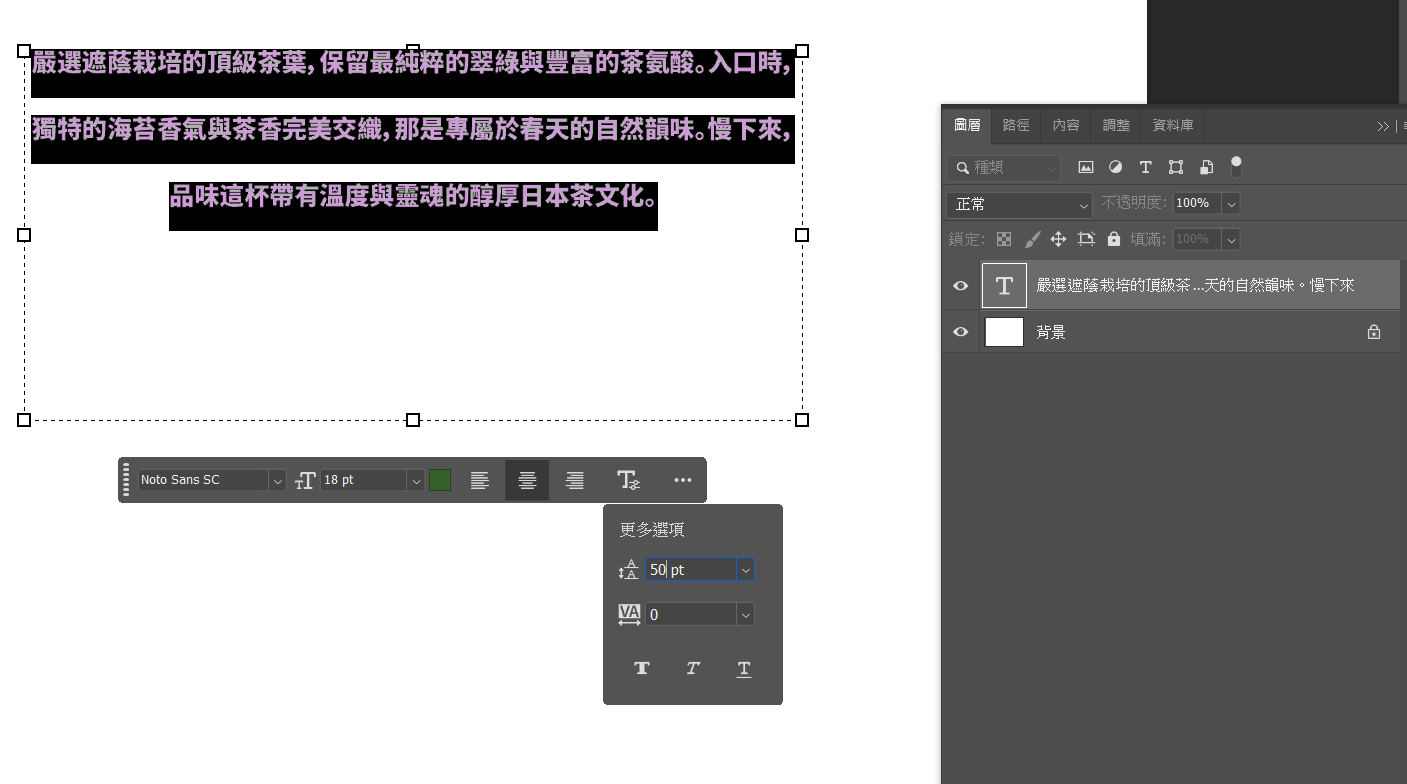1407x784 pixels.
Task: Open the 正常 blend mode dropdown
Action: point(1019,204)
